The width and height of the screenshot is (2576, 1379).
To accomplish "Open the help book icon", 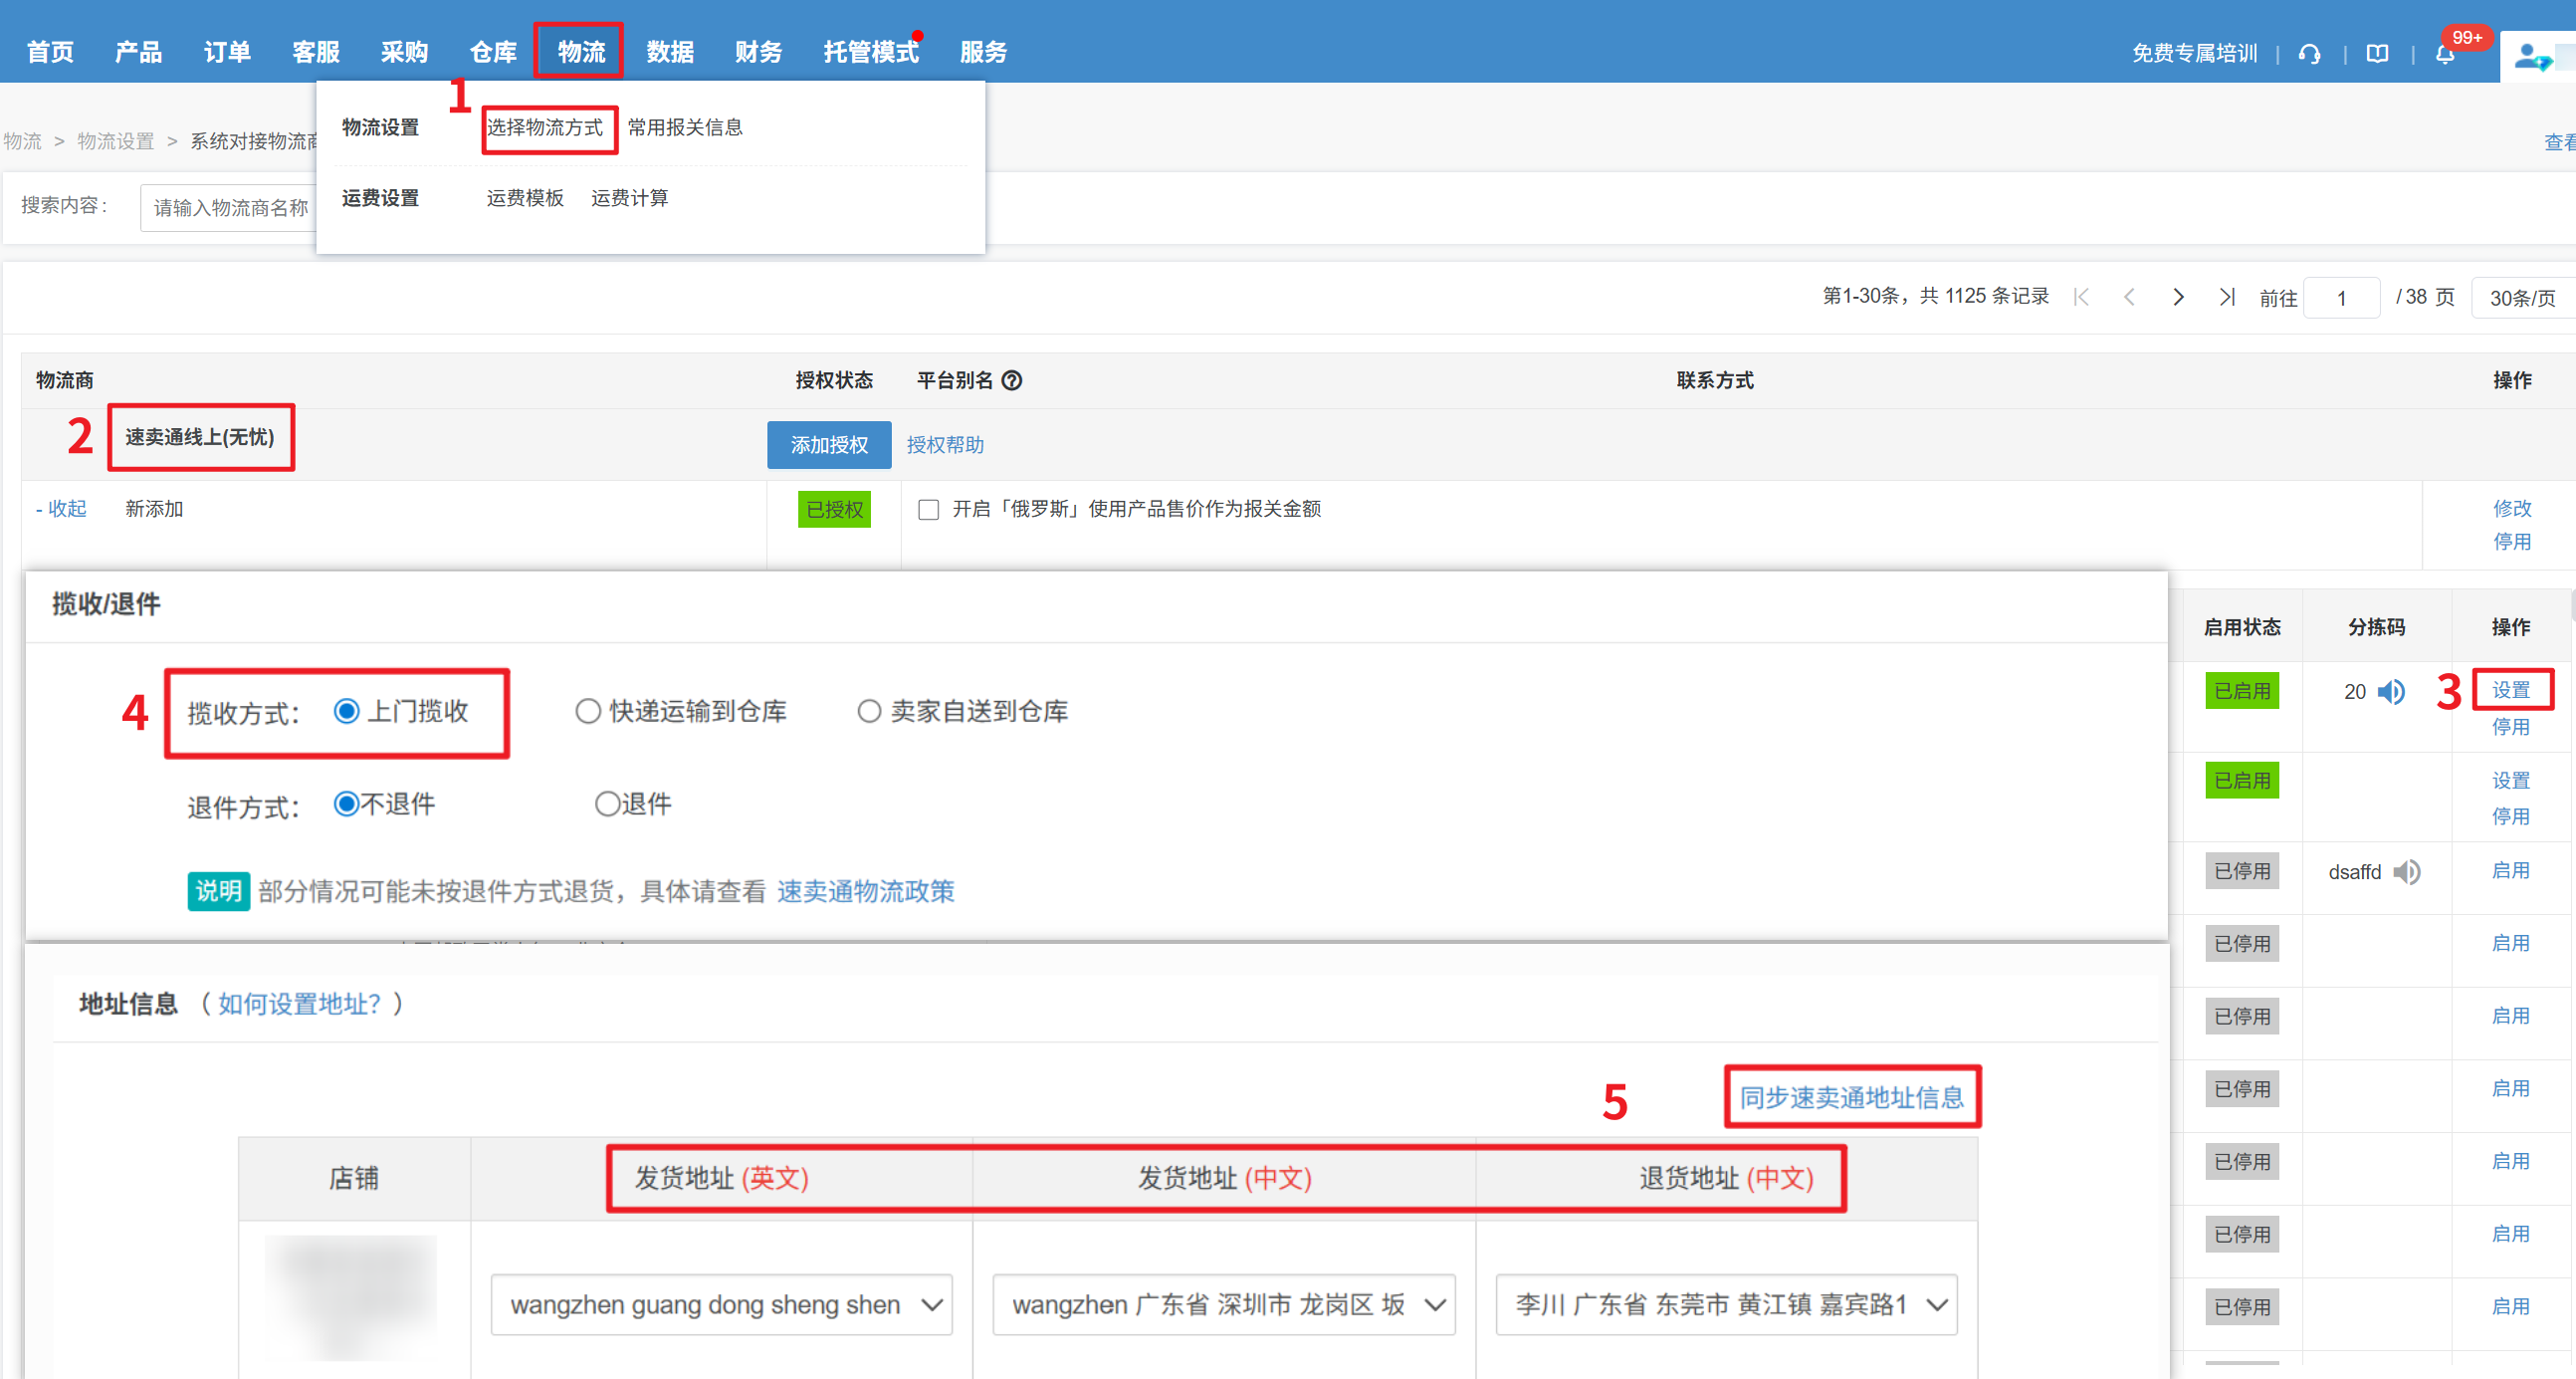I will pyautogui.click(x=2377, y=54).
